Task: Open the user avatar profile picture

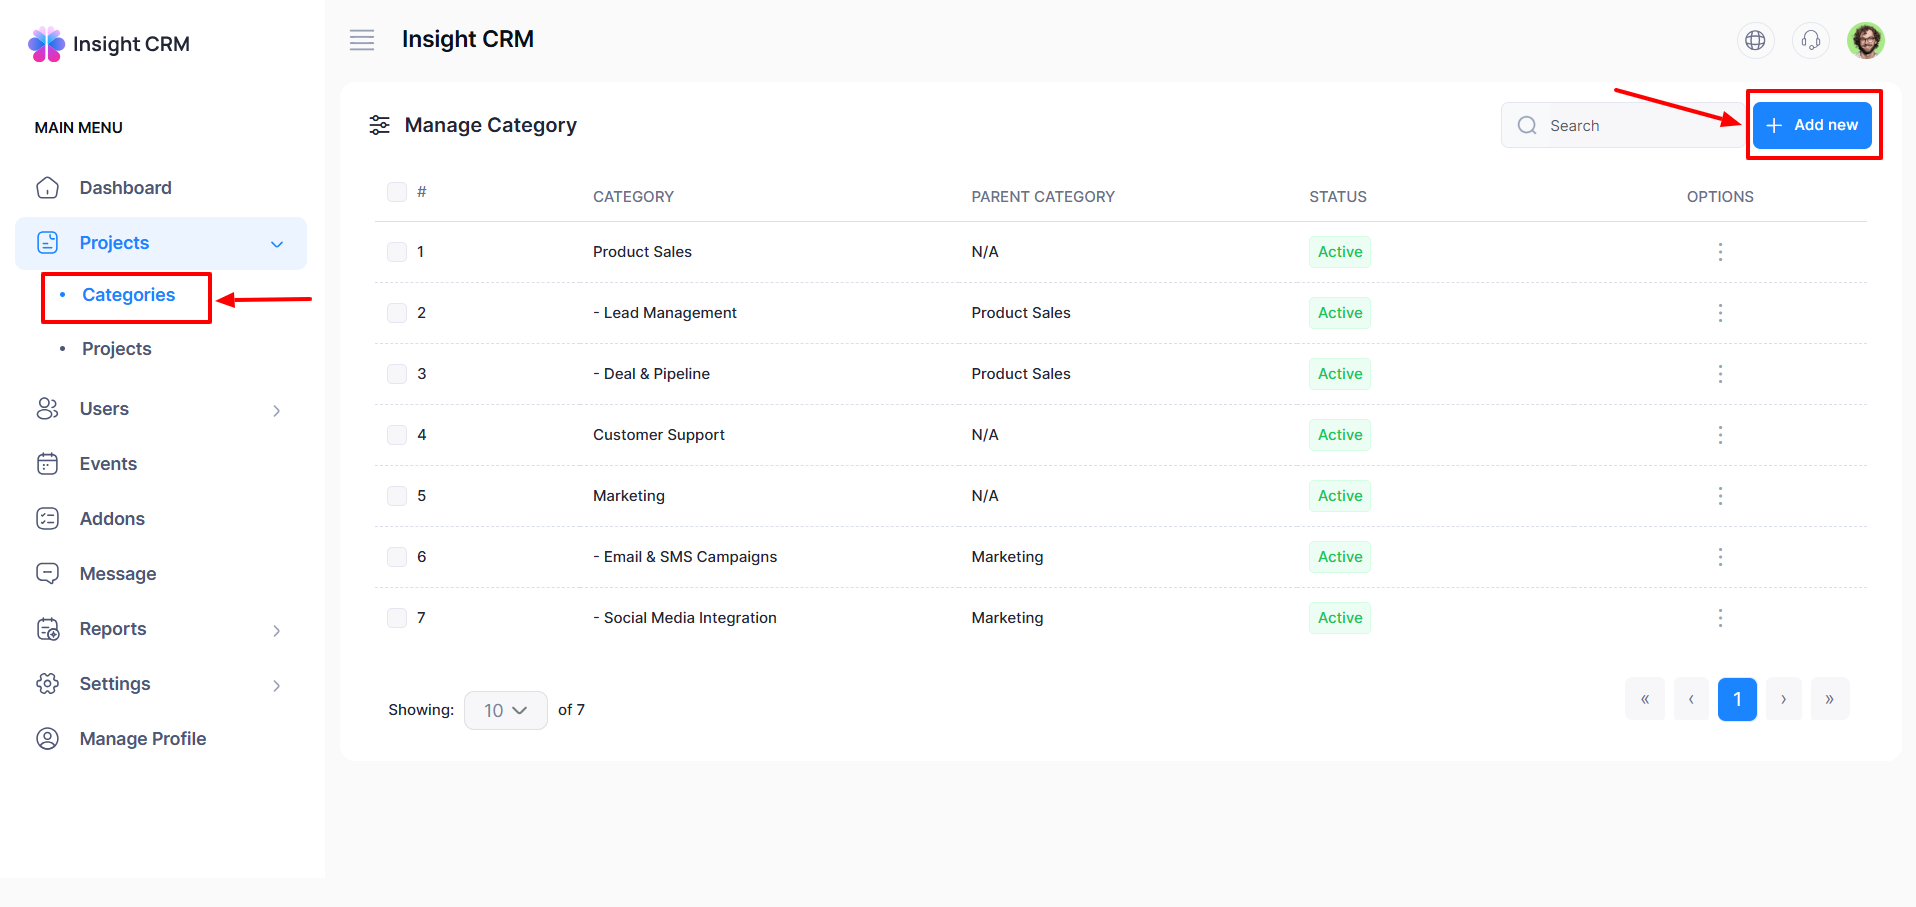Action: tap(1865, 40)
